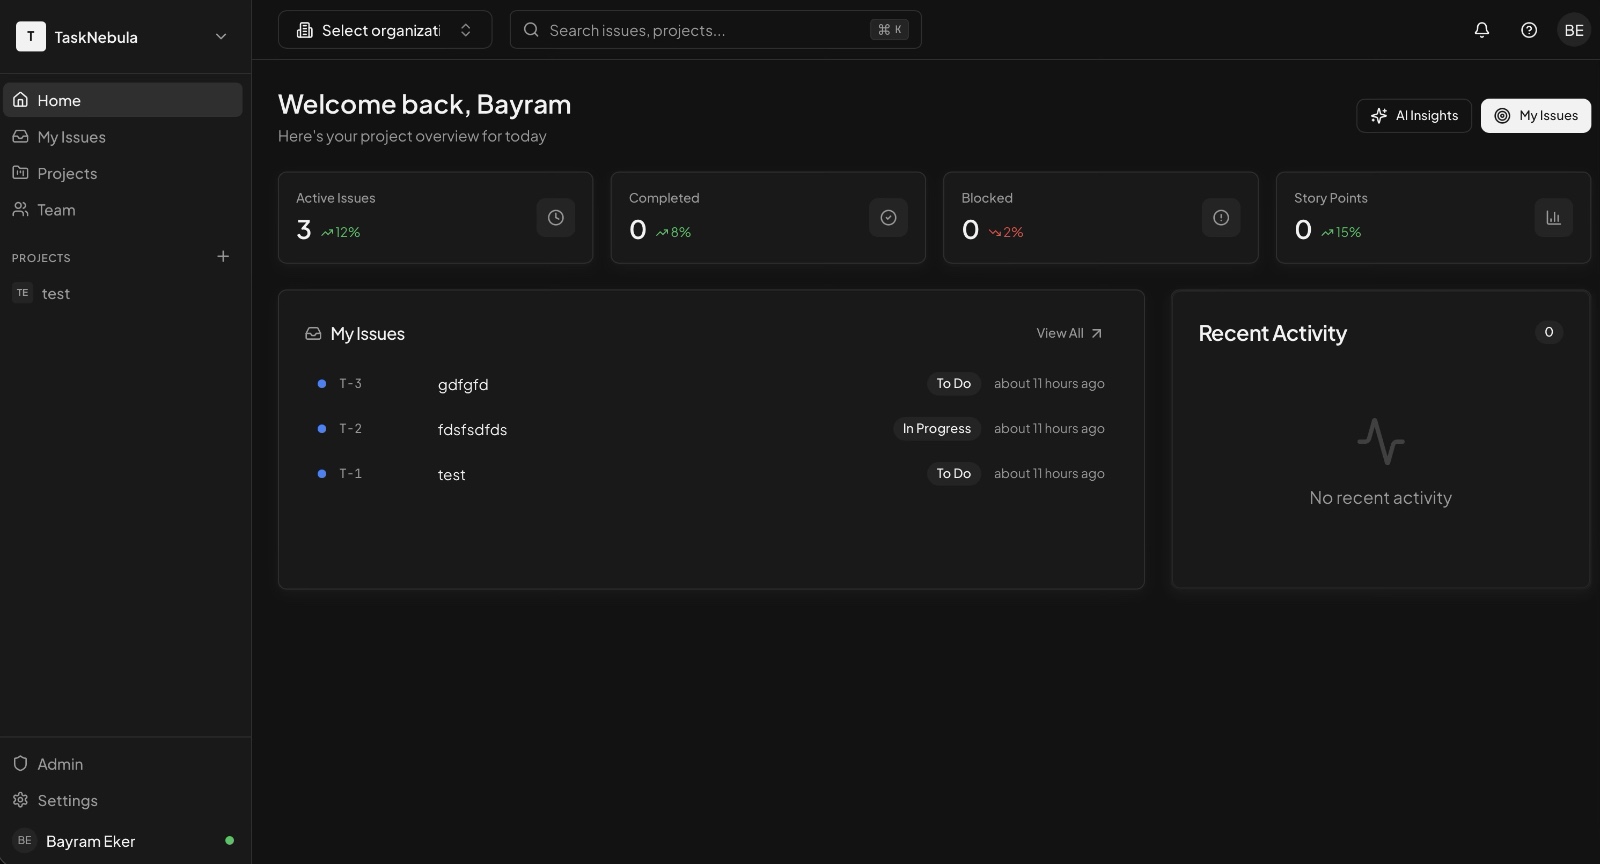
Task: Click the chart icon on the Story Points card
Action: pyautogui.click(x=1554, y=218)
